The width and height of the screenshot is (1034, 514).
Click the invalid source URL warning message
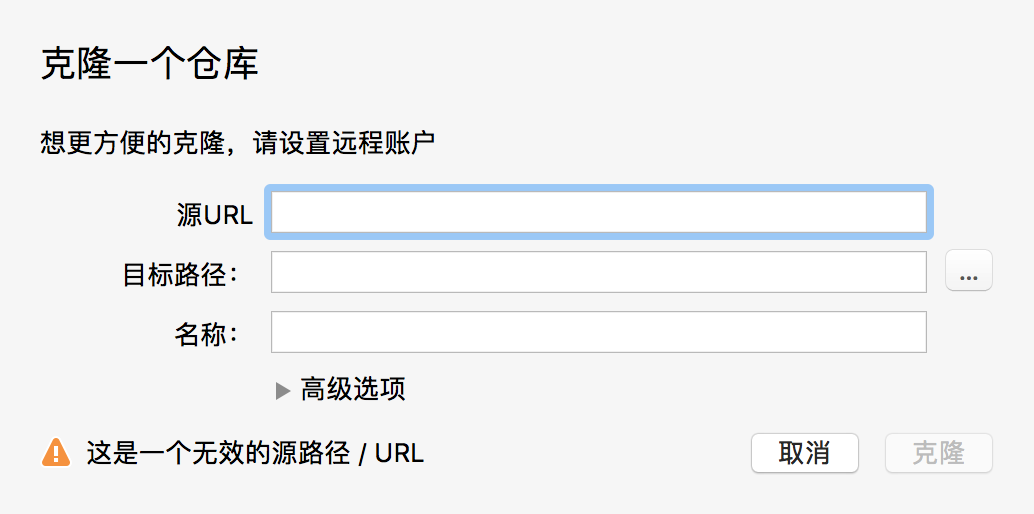pos(255,453)
